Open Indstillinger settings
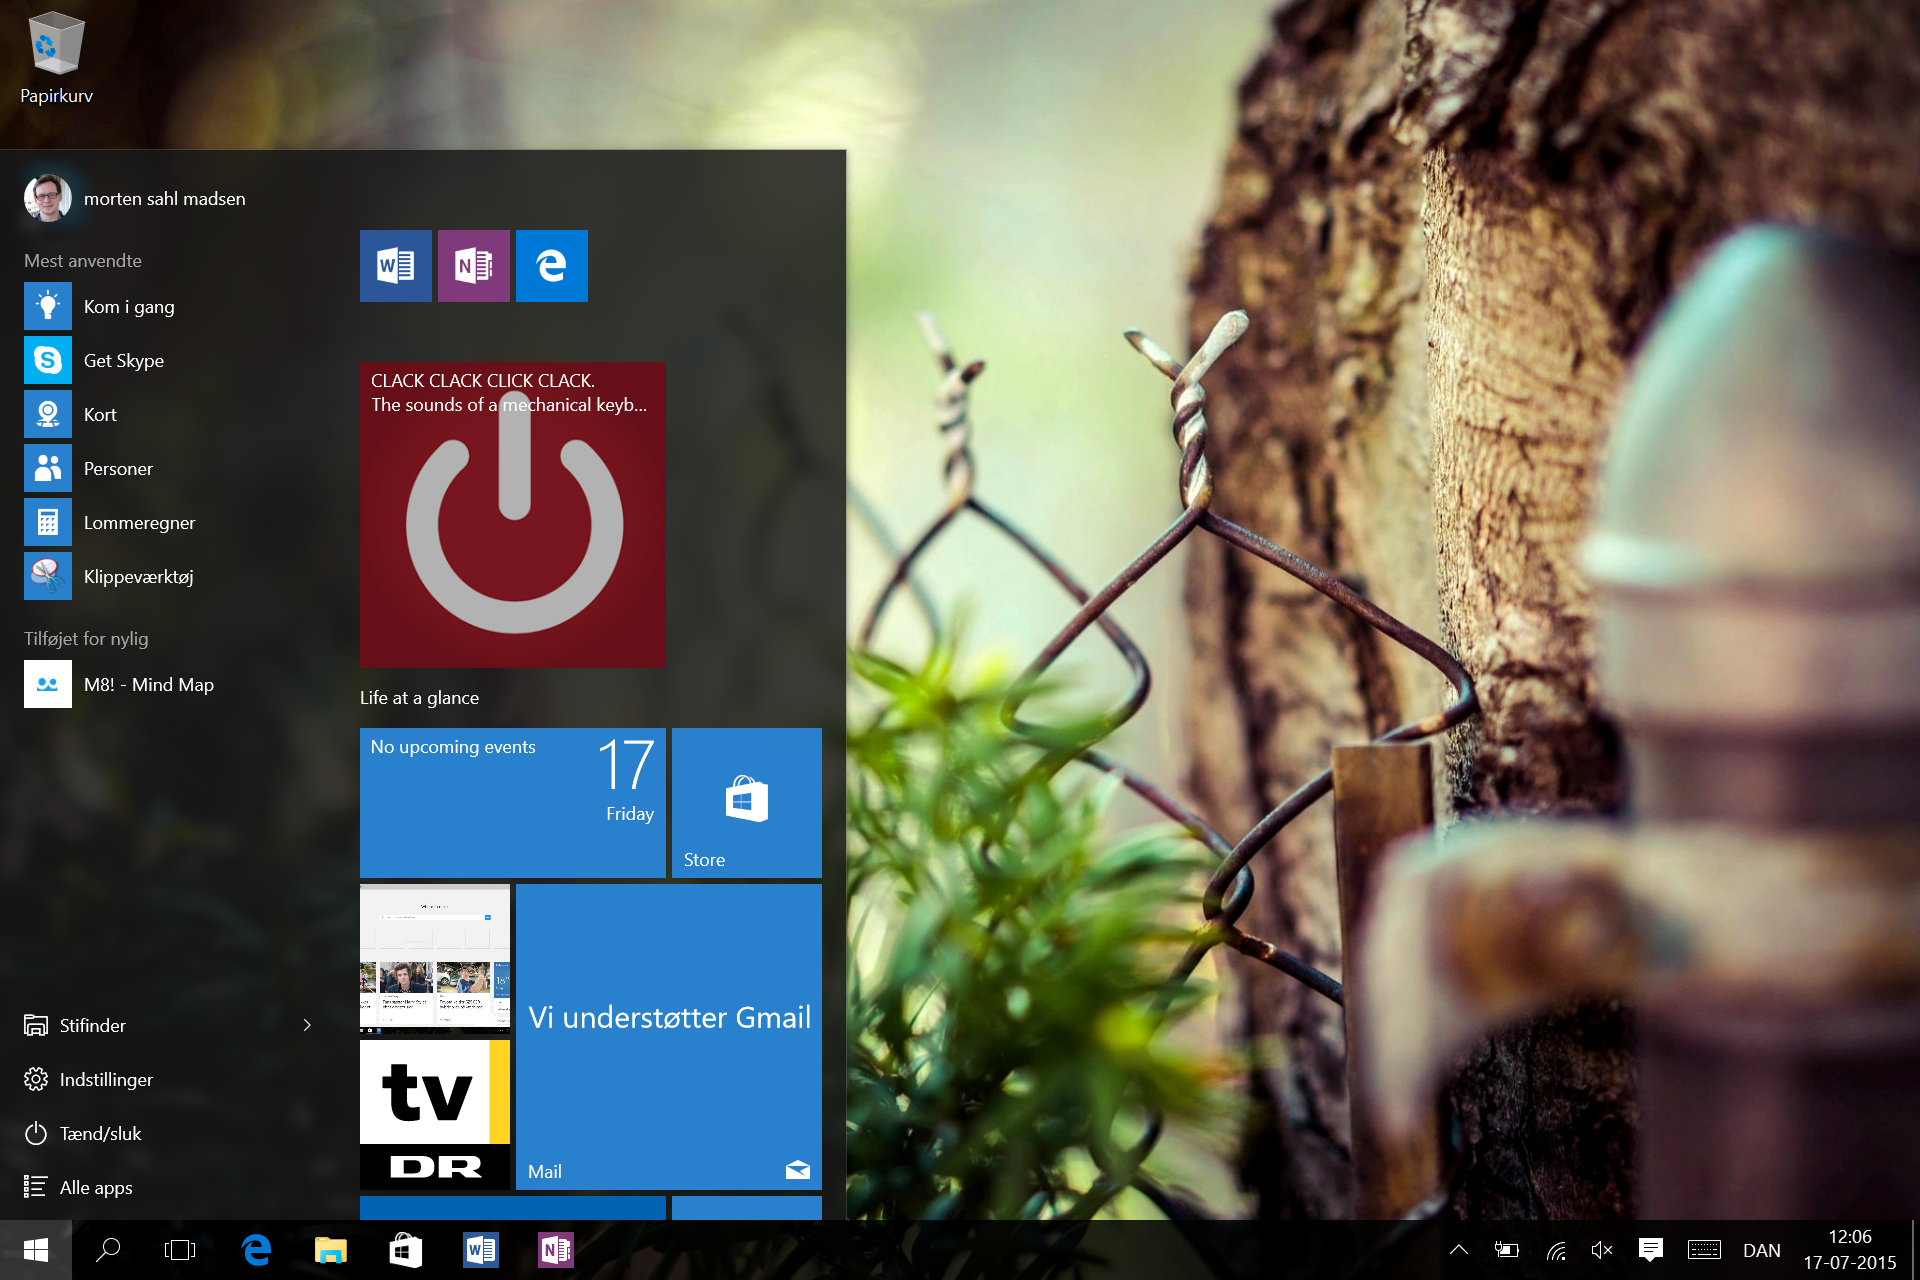The width and height of the screenshot is (1920, 1280). point(106,1080)
